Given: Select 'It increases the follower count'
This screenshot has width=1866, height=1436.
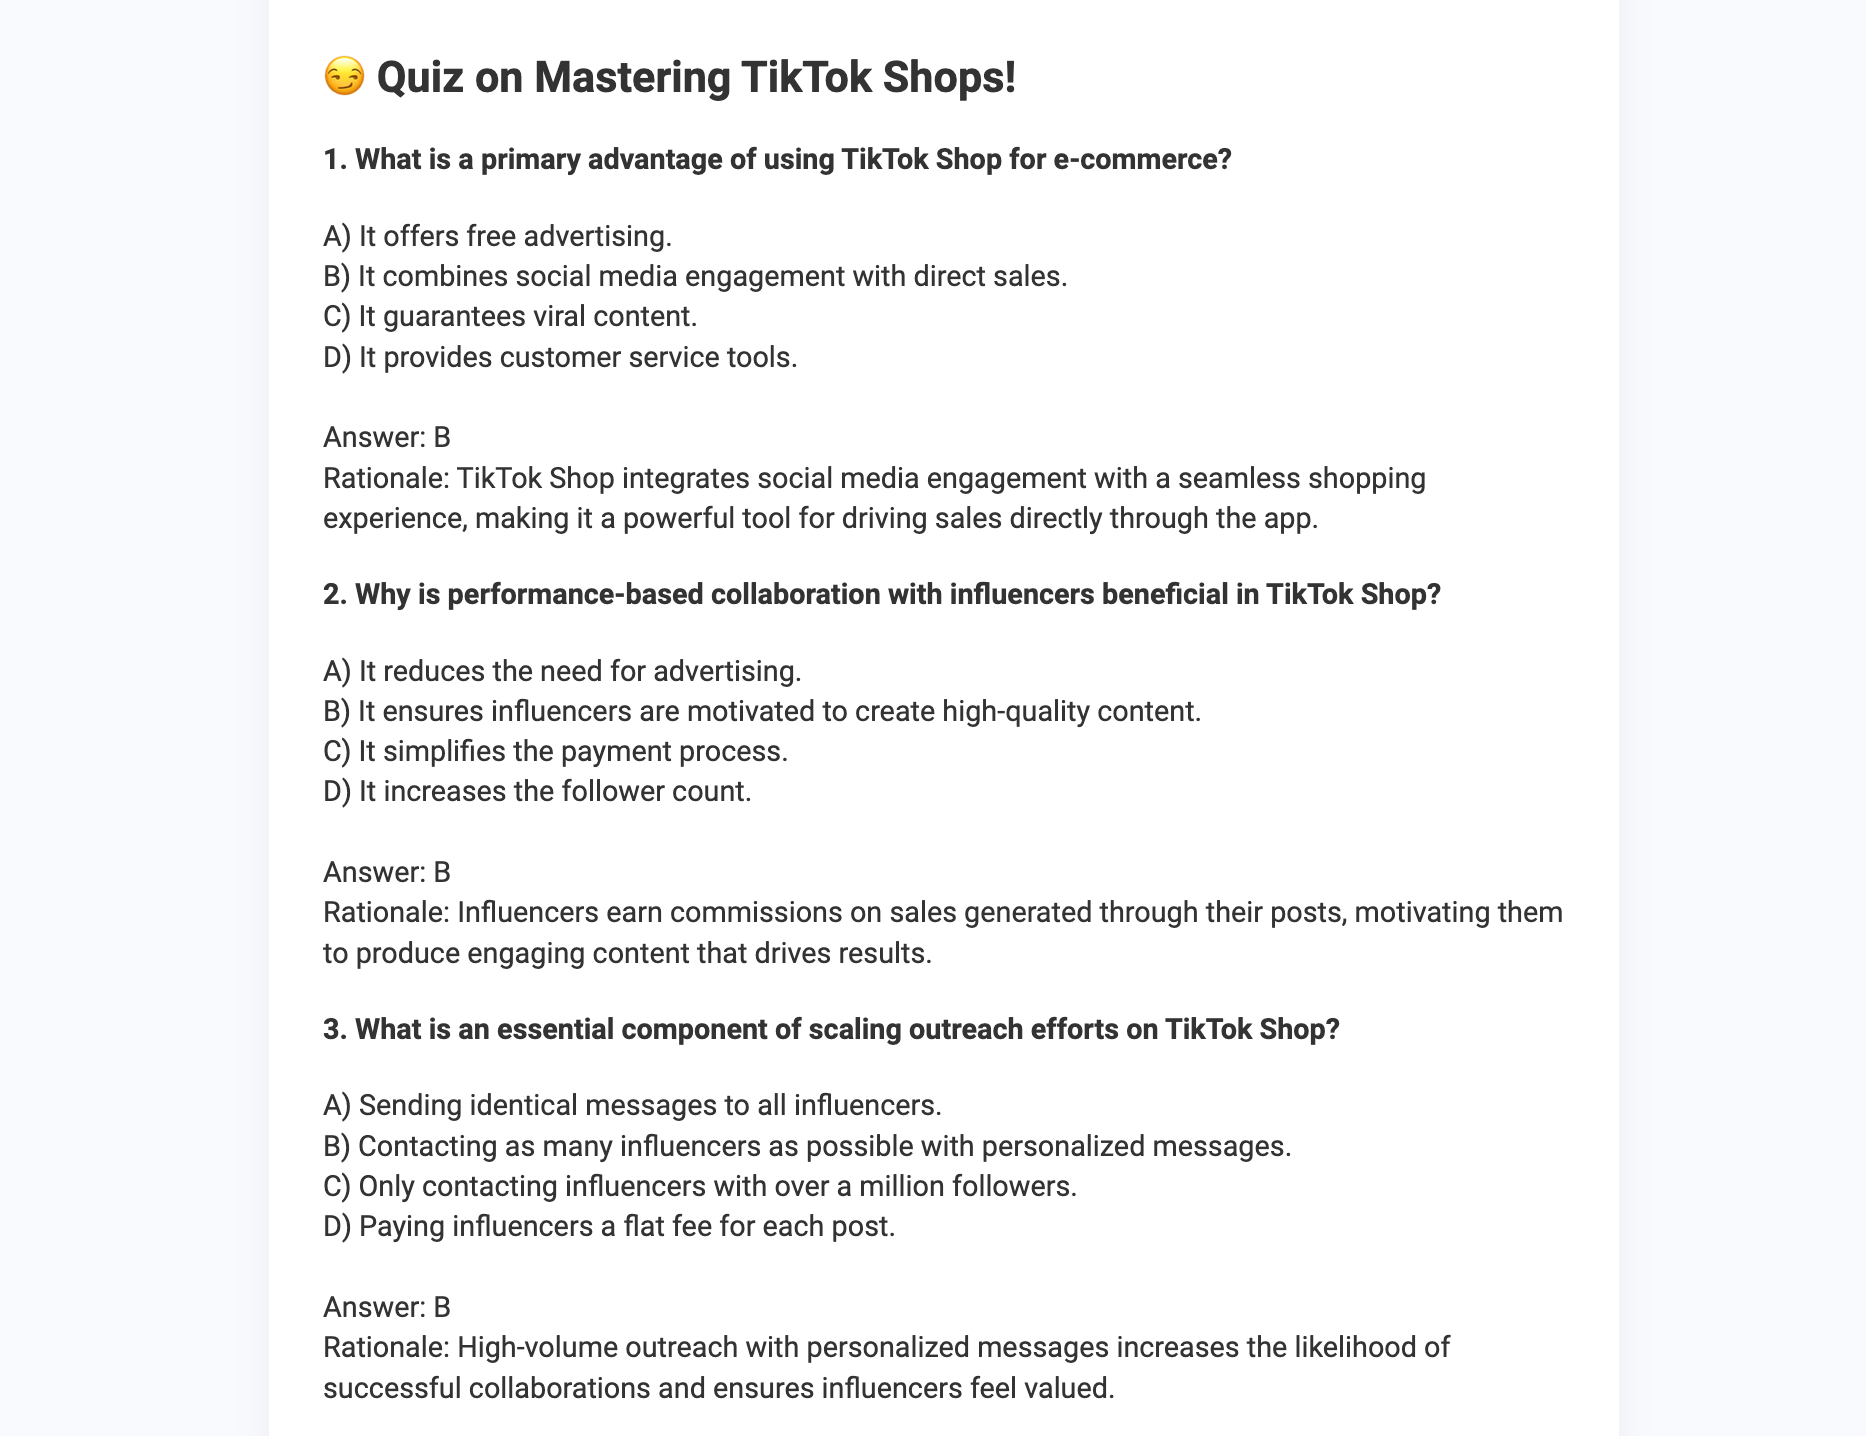Looking at the screenshot, I should tap(537, 791).
